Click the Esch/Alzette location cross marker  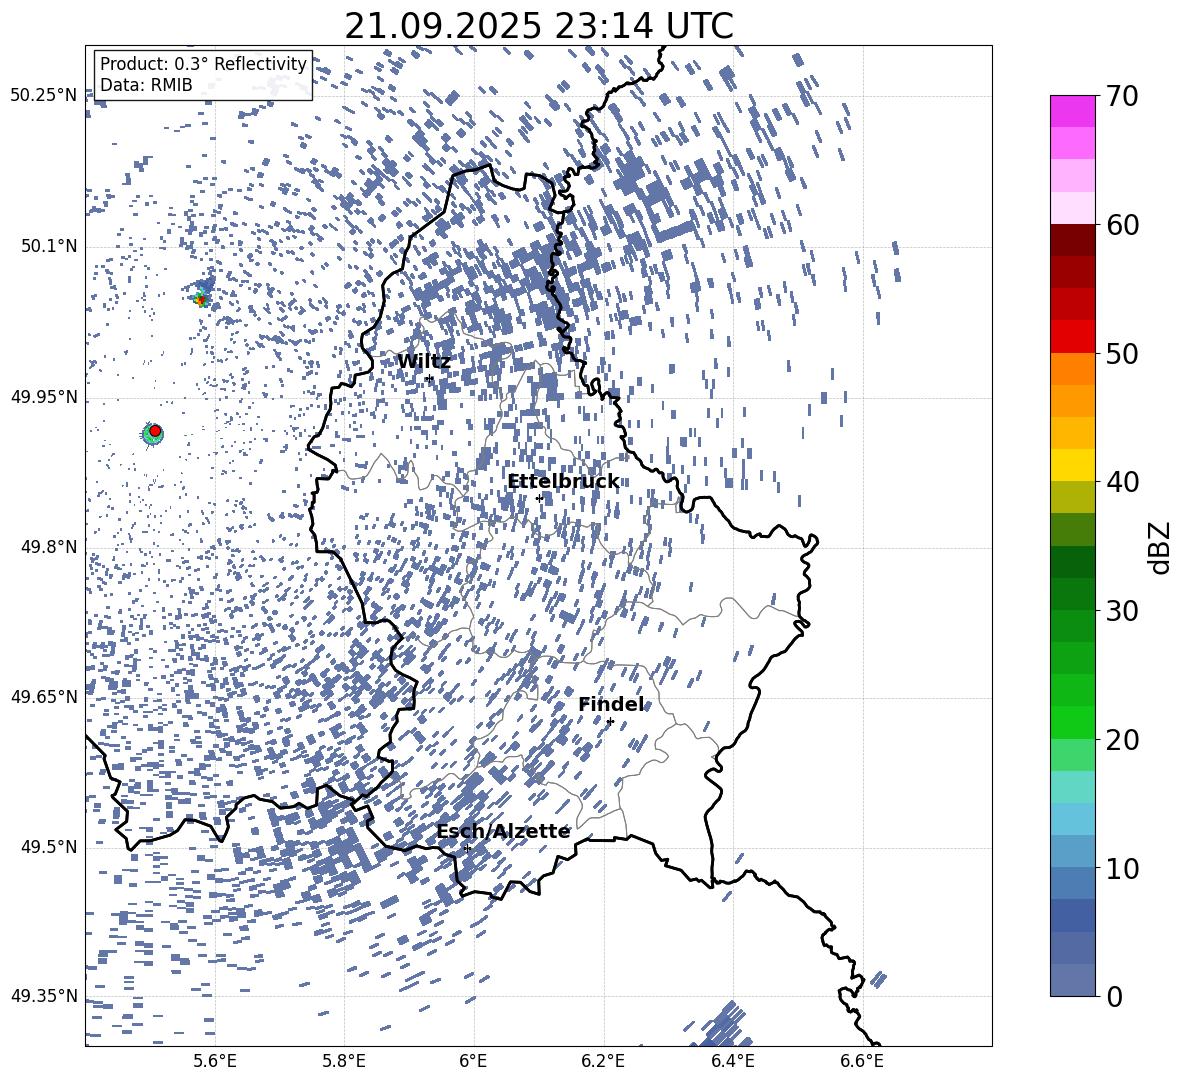467,848
